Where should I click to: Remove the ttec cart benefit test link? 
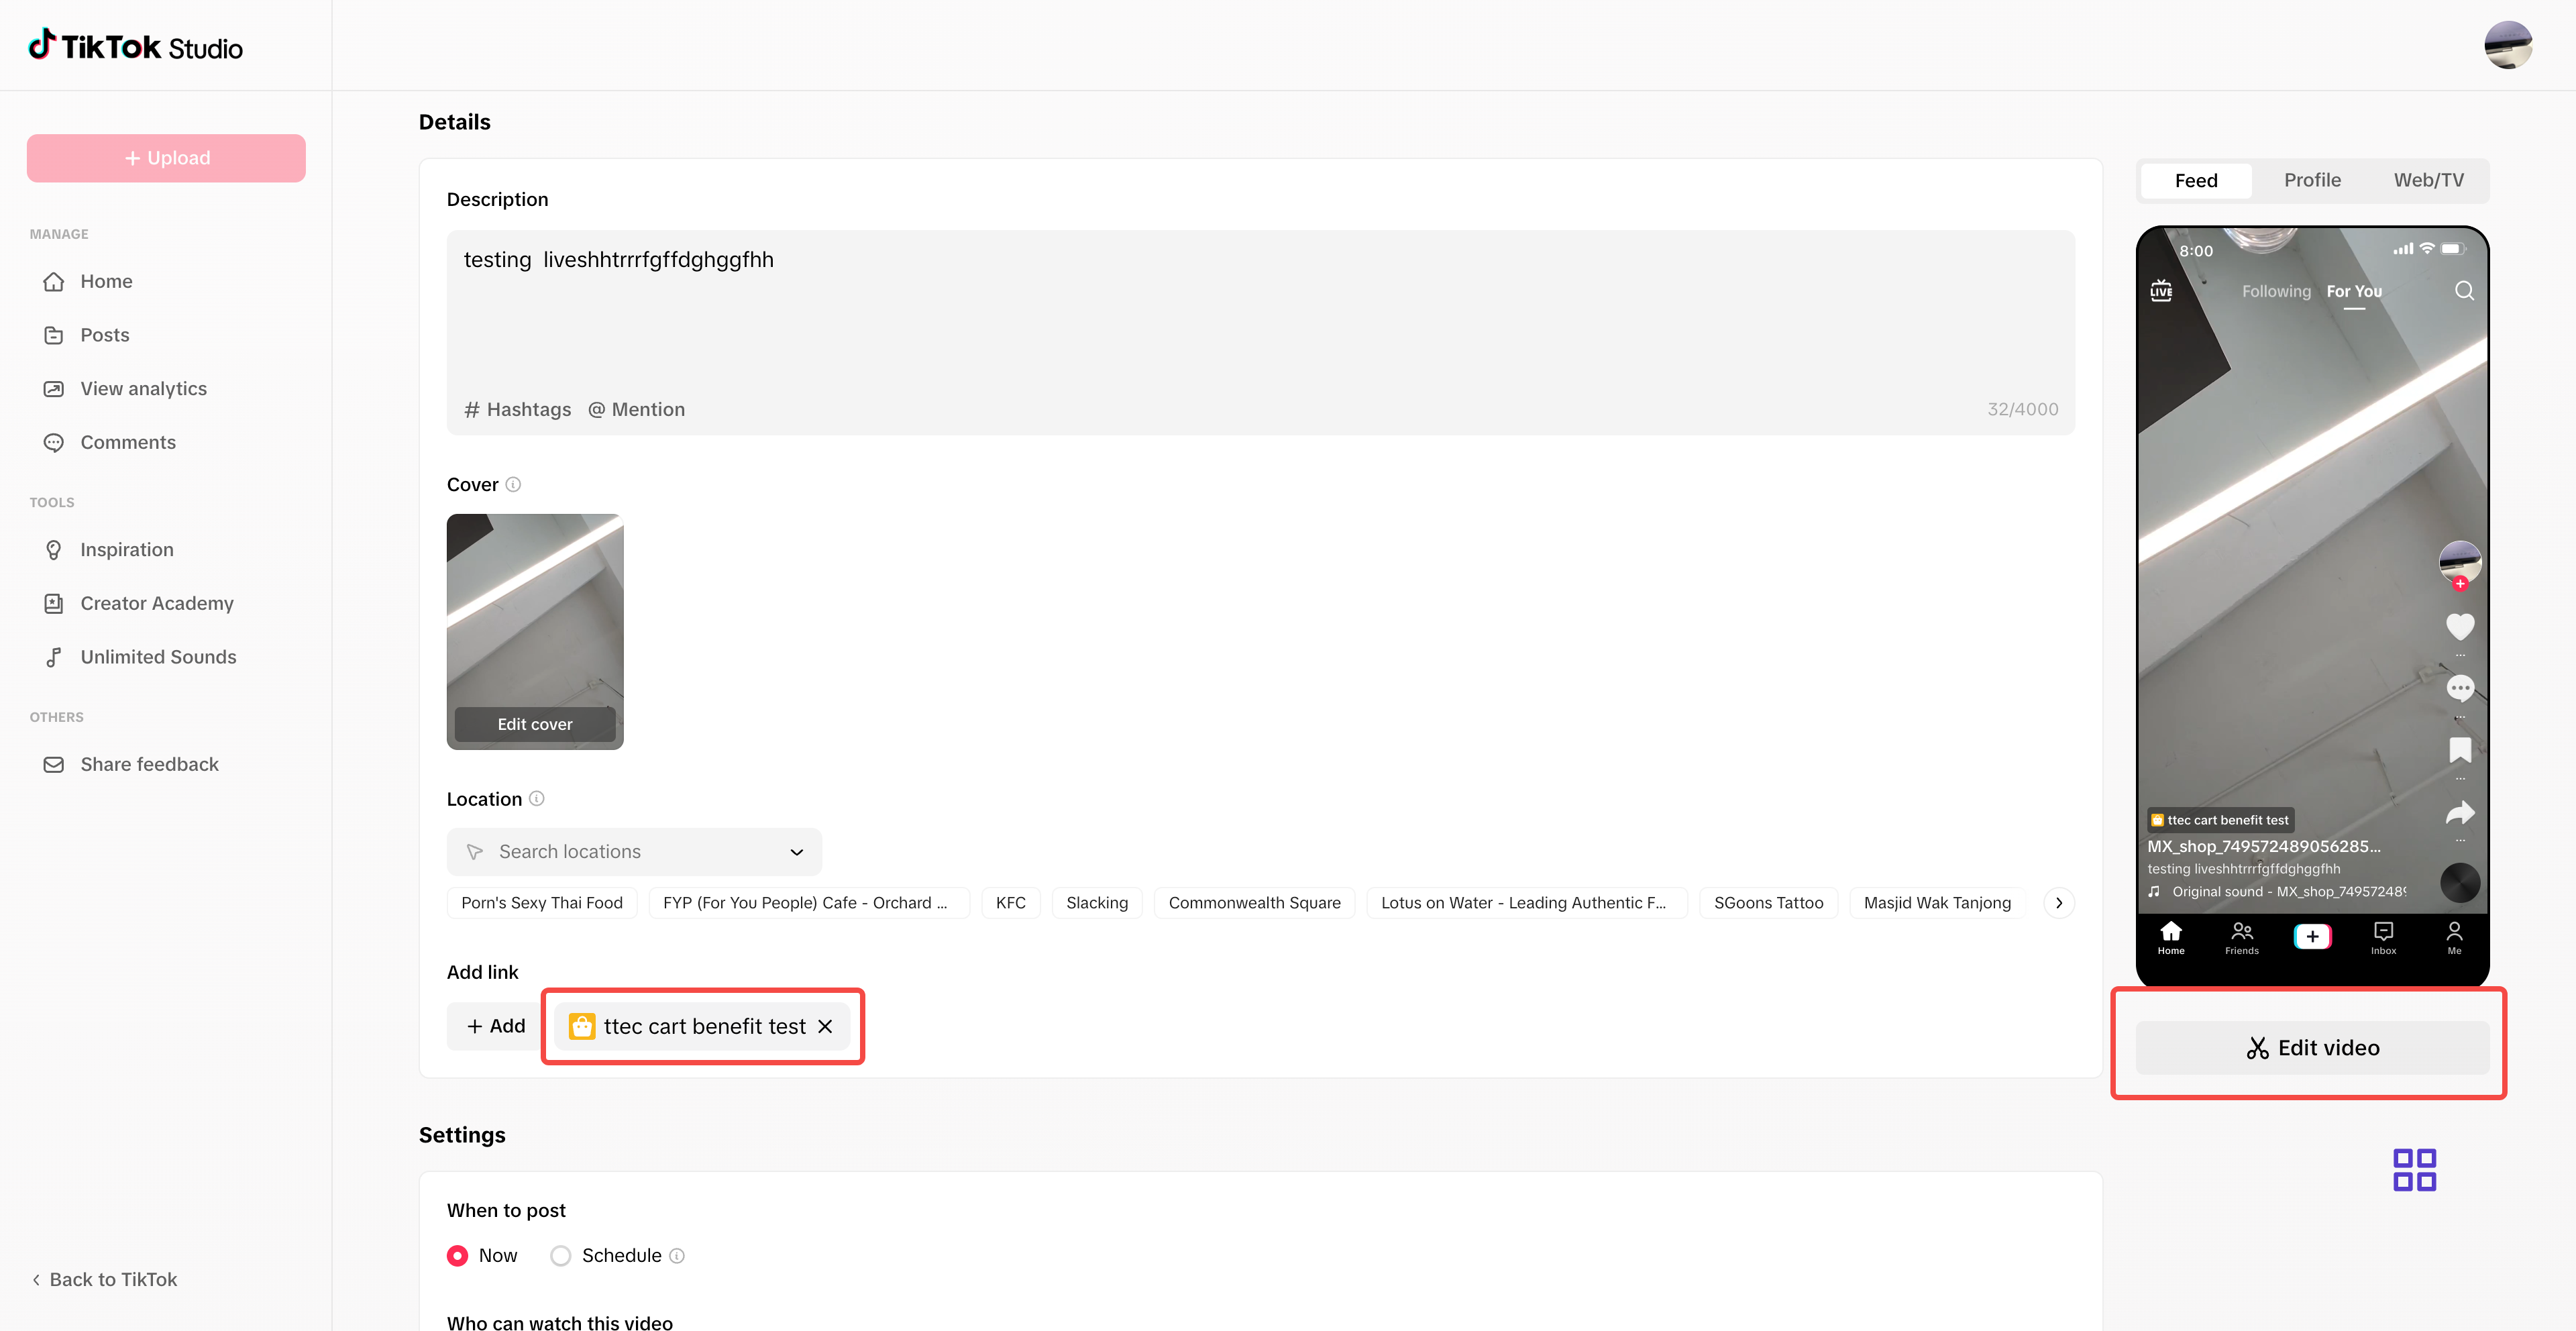coord(825,1026)
